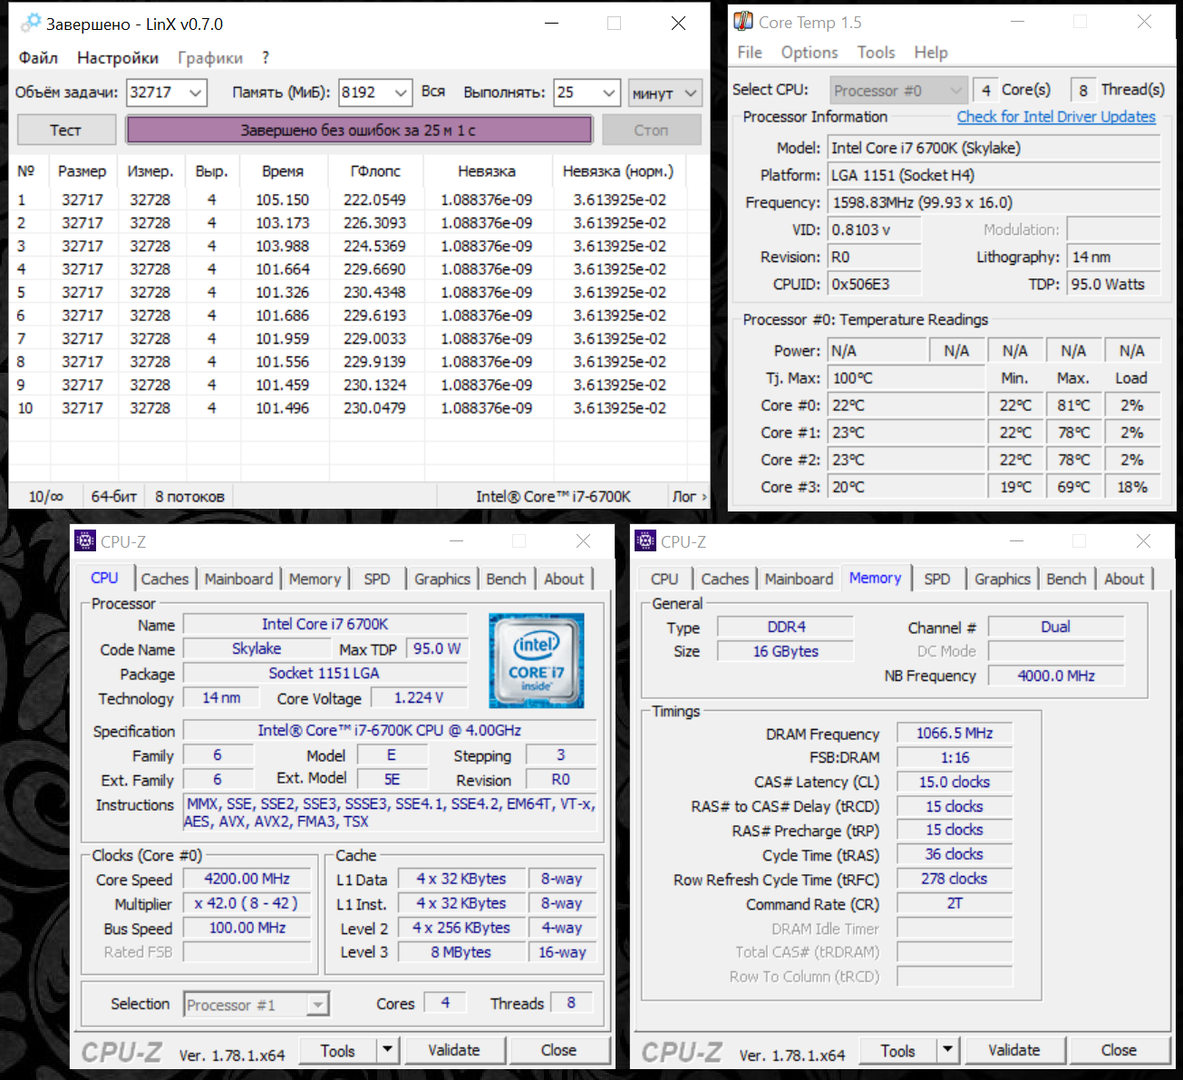Click the left CPU-Z window title icon

[85, 541]
